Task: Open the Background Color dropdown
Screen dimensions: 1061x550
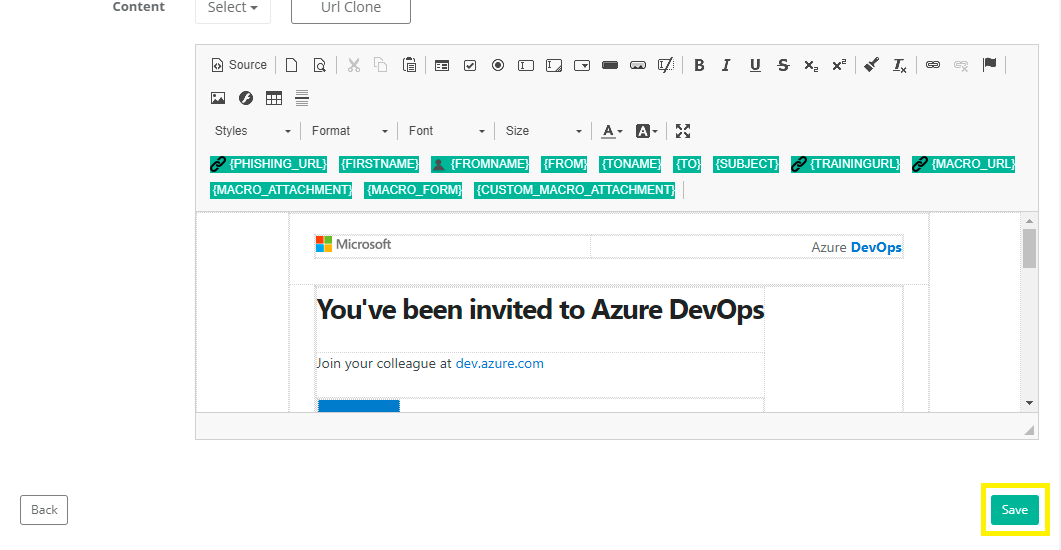Action: coord(646,131)
